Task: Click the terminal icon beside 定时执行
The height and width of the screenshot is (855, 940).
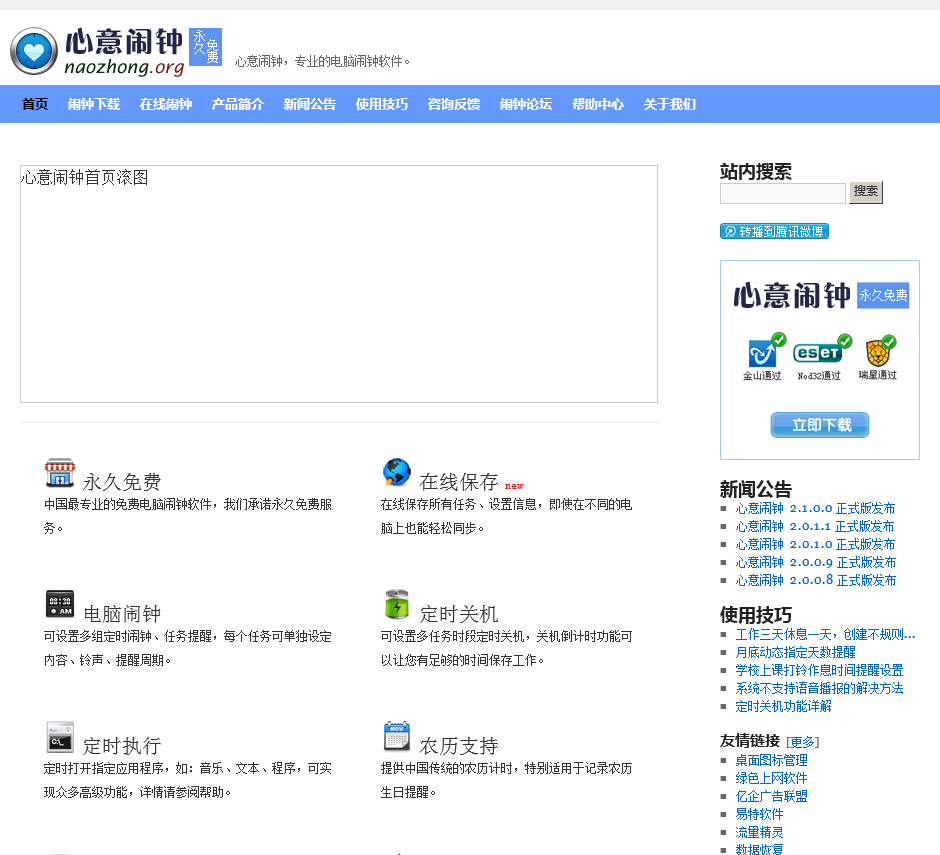Action: 60,737
